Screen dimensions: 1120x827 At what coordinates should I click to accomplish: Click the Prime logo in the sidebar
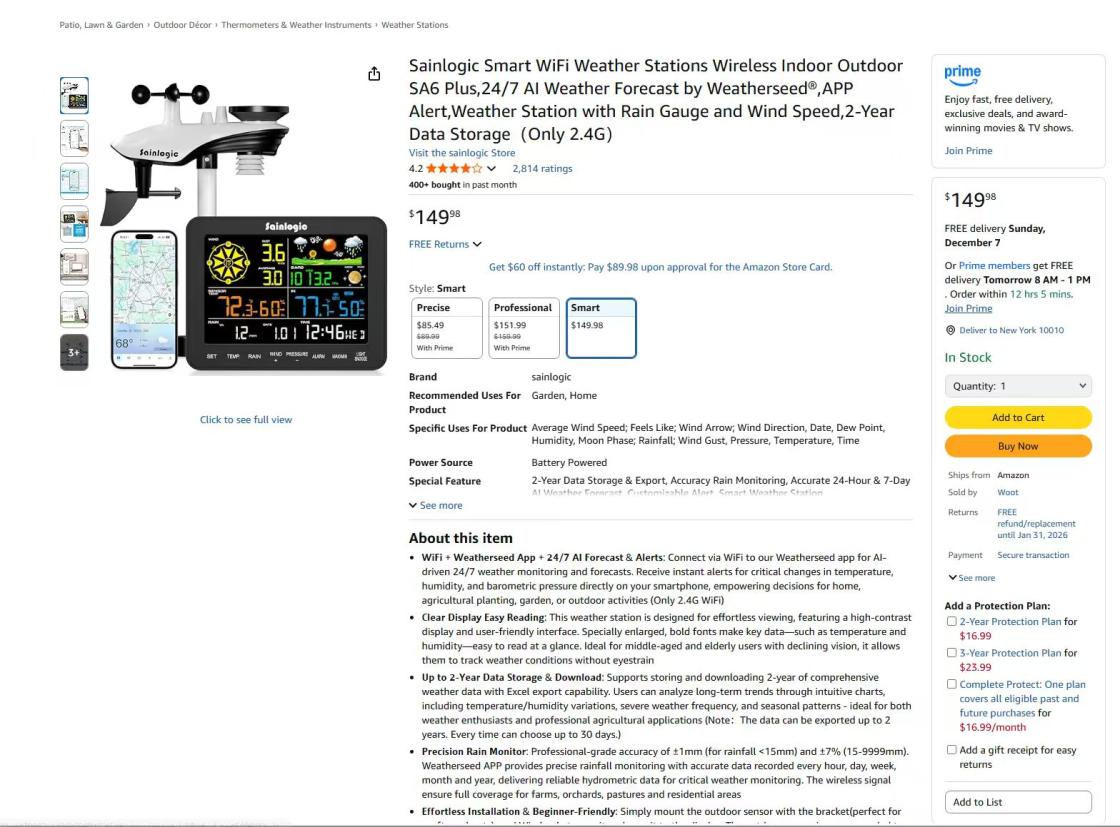[962, 74]
